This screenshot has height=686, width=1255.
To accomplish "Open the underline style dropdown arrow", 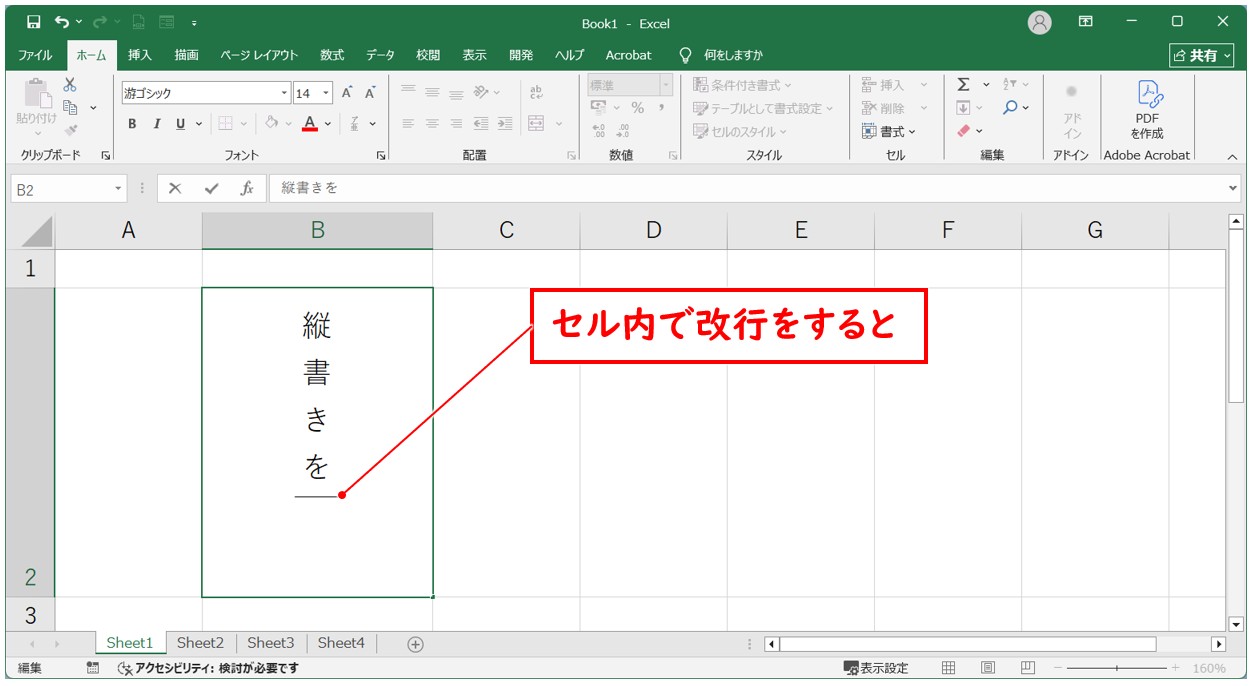I will [199, 124].
